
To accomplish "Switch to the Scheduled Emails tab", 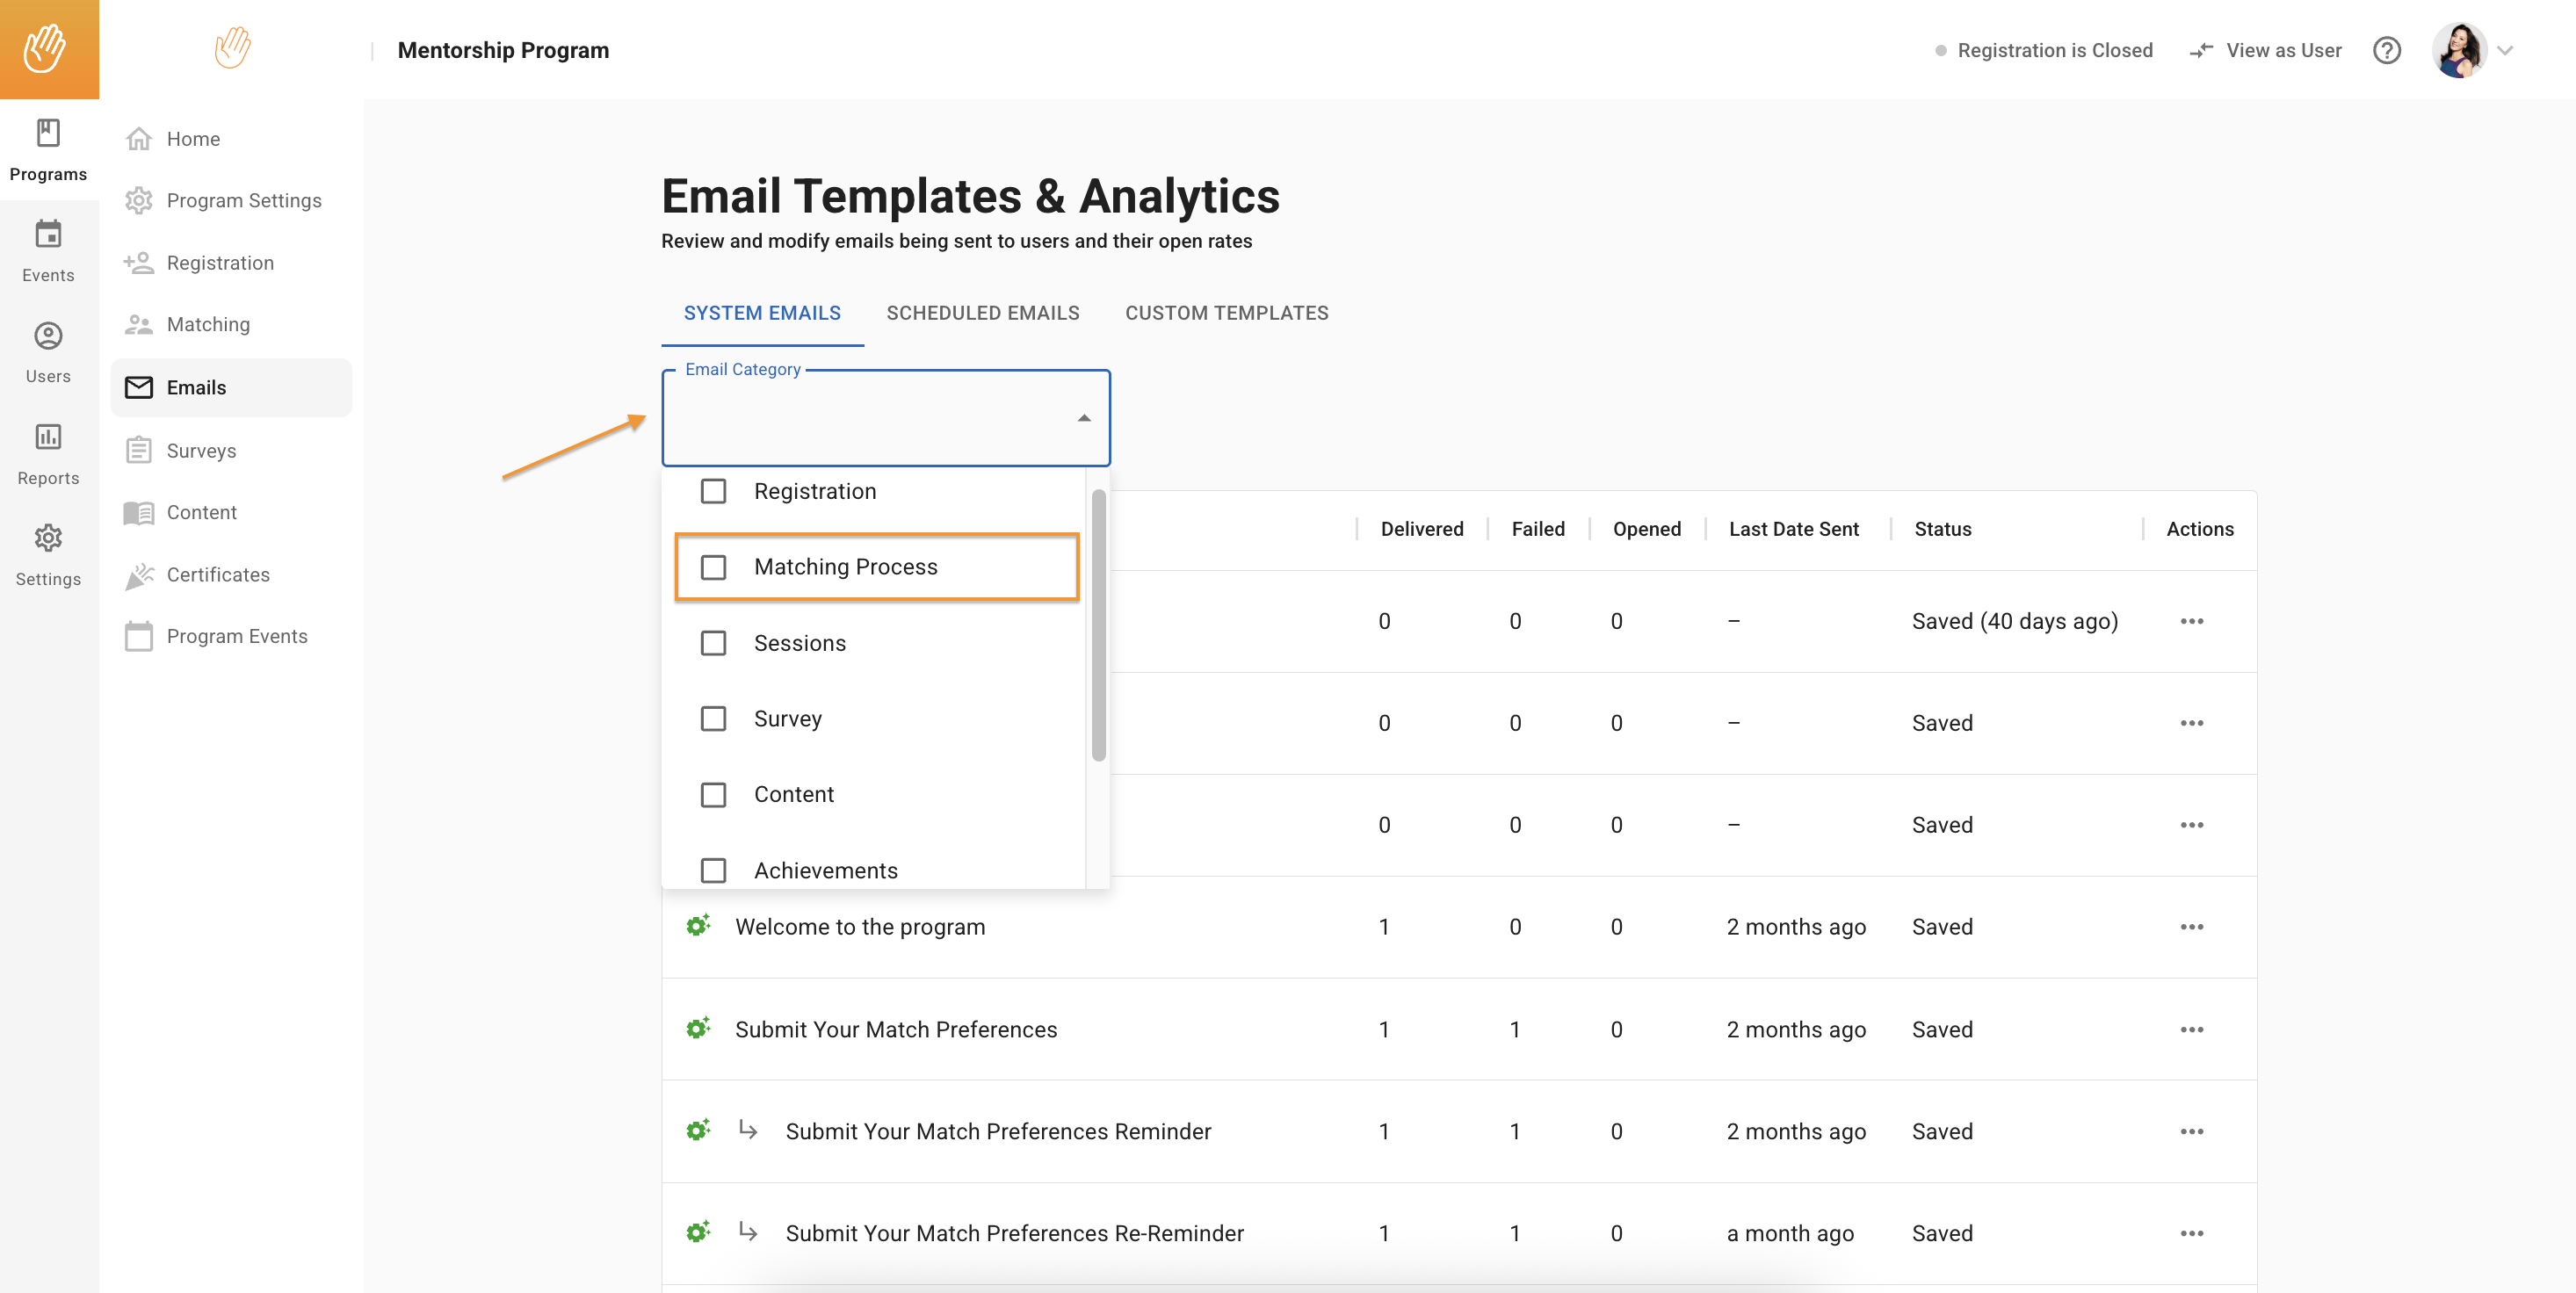I will pyautogui.click(x=982, y=313).
